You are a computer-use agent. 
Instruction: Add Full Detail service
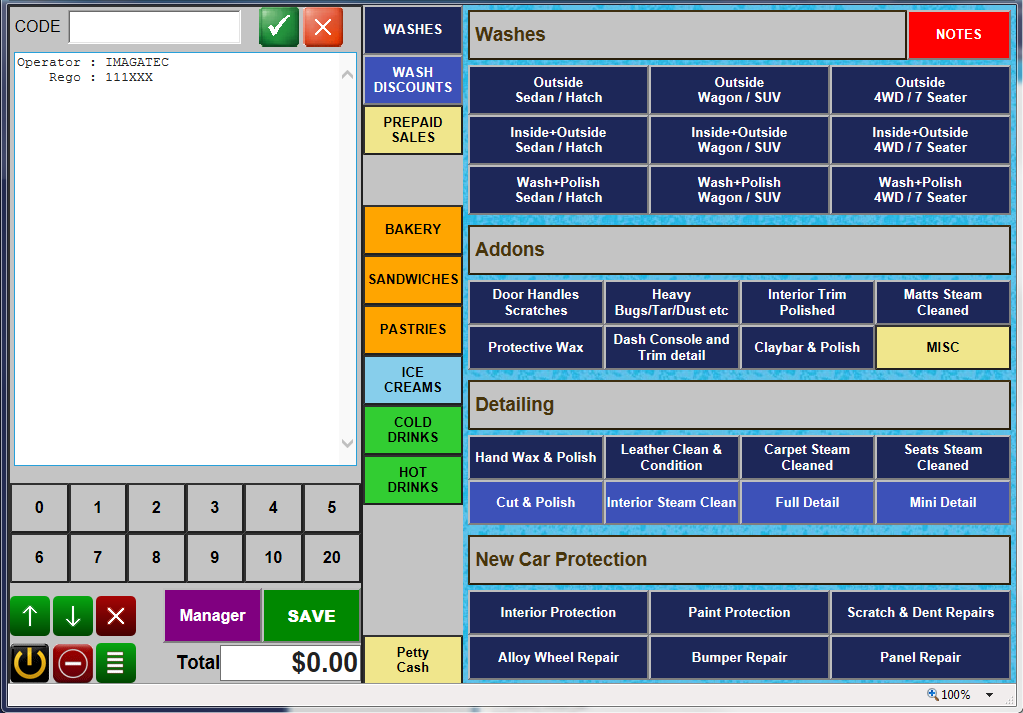pos(807,502)
